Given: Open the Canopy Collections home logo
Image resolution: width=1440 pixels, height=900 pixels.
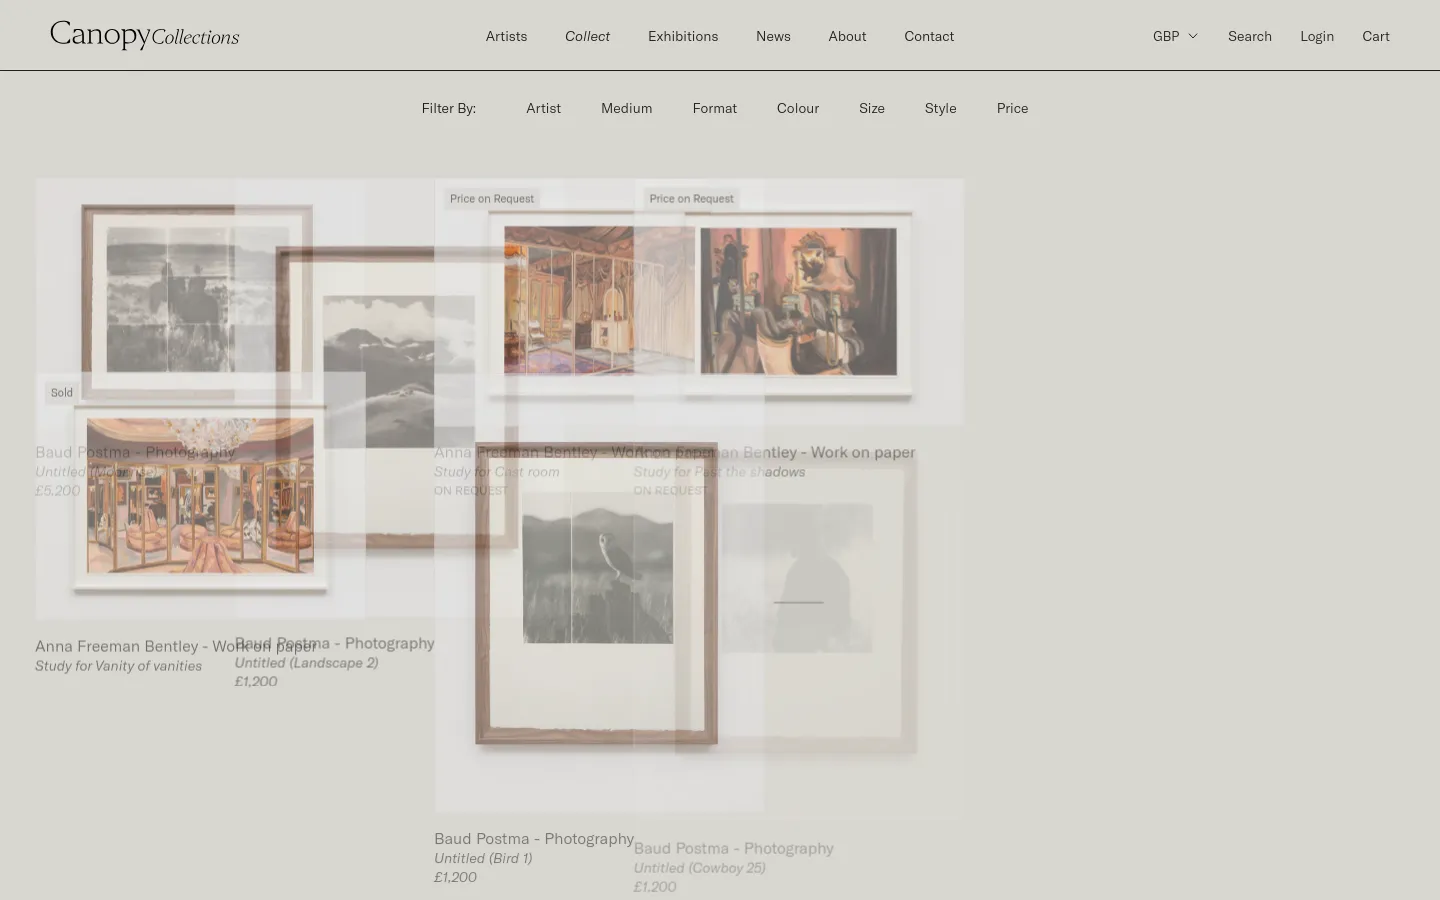Looking at the screenshot, I should tap(145, 35).
